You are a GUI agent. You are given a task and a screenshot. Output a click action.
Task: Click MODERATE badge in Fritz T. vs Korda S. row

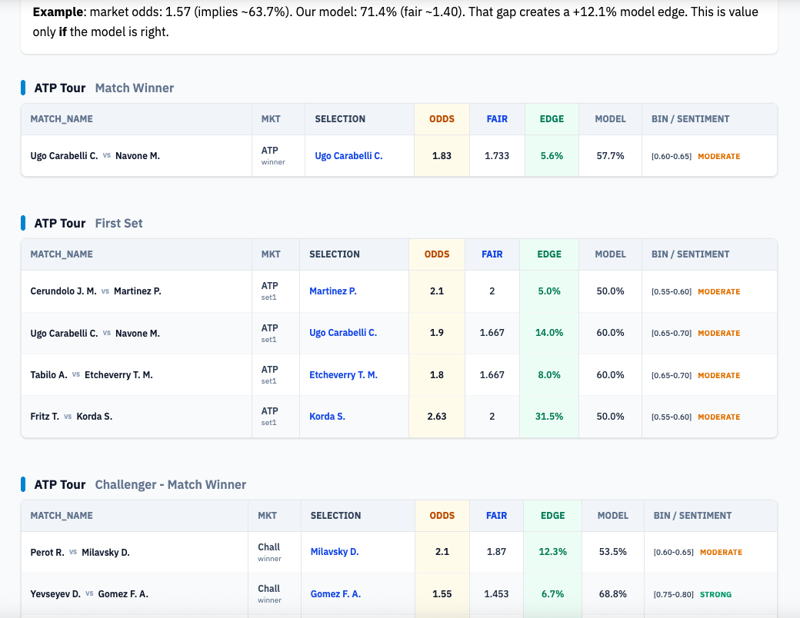click(718, 416)
